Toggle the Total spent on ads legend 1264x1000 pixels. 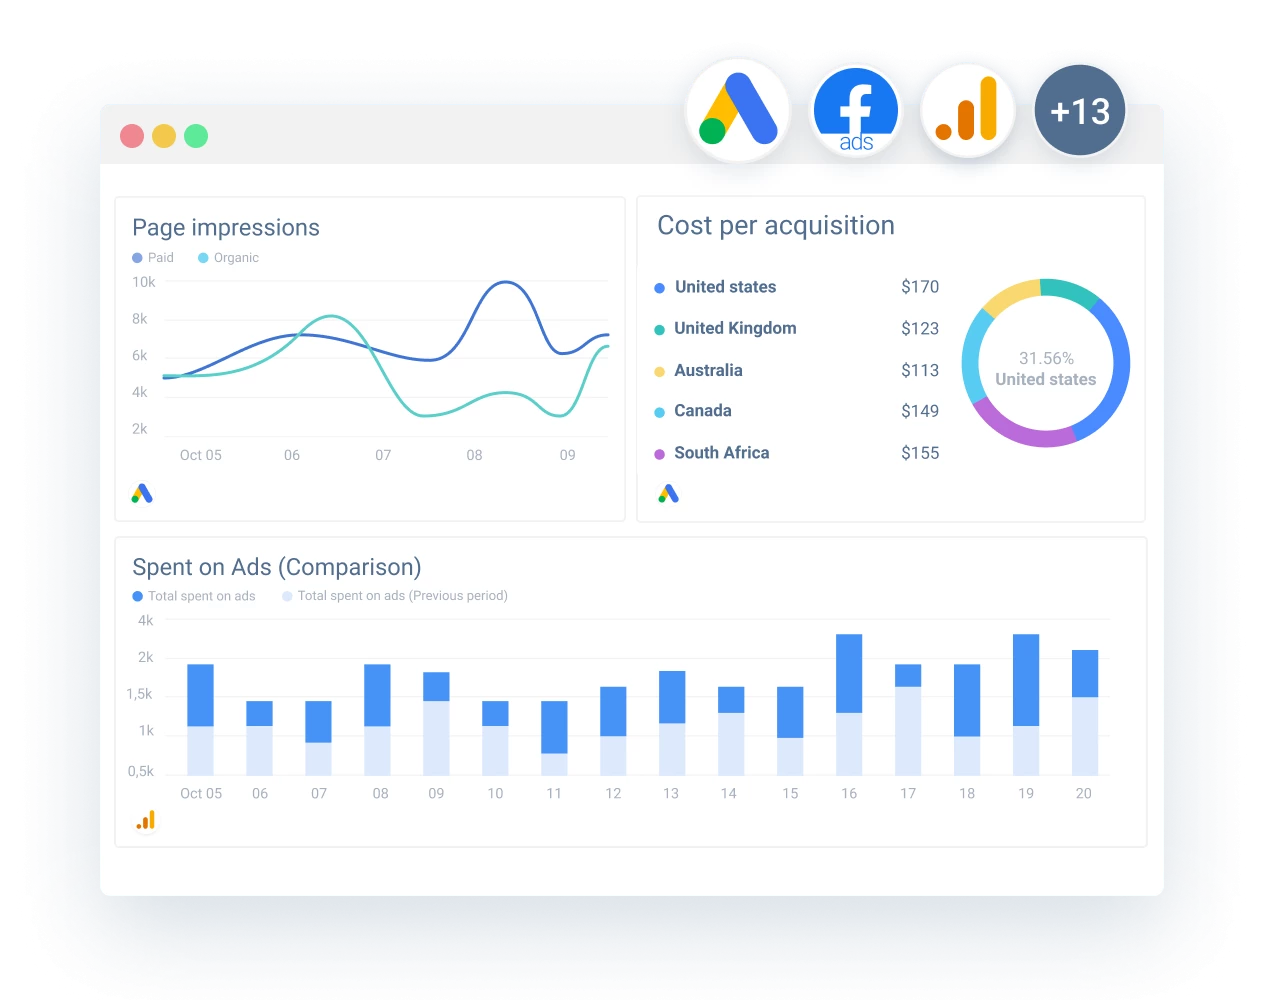(x=194, y=596)
